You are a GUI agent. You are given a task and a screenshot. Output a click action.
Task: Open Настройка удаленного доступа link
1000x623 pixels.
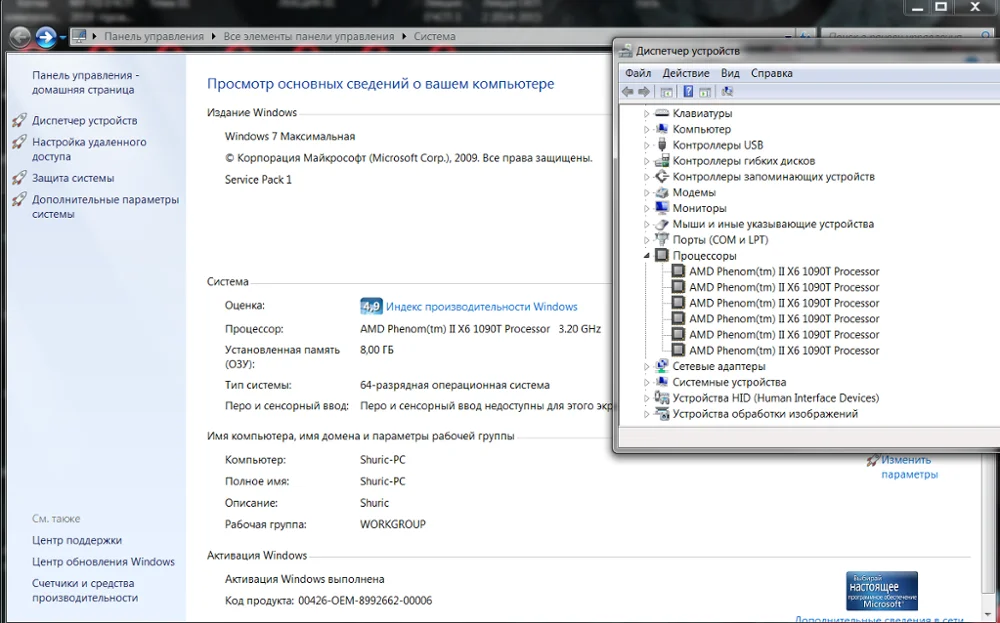[89, 149]
